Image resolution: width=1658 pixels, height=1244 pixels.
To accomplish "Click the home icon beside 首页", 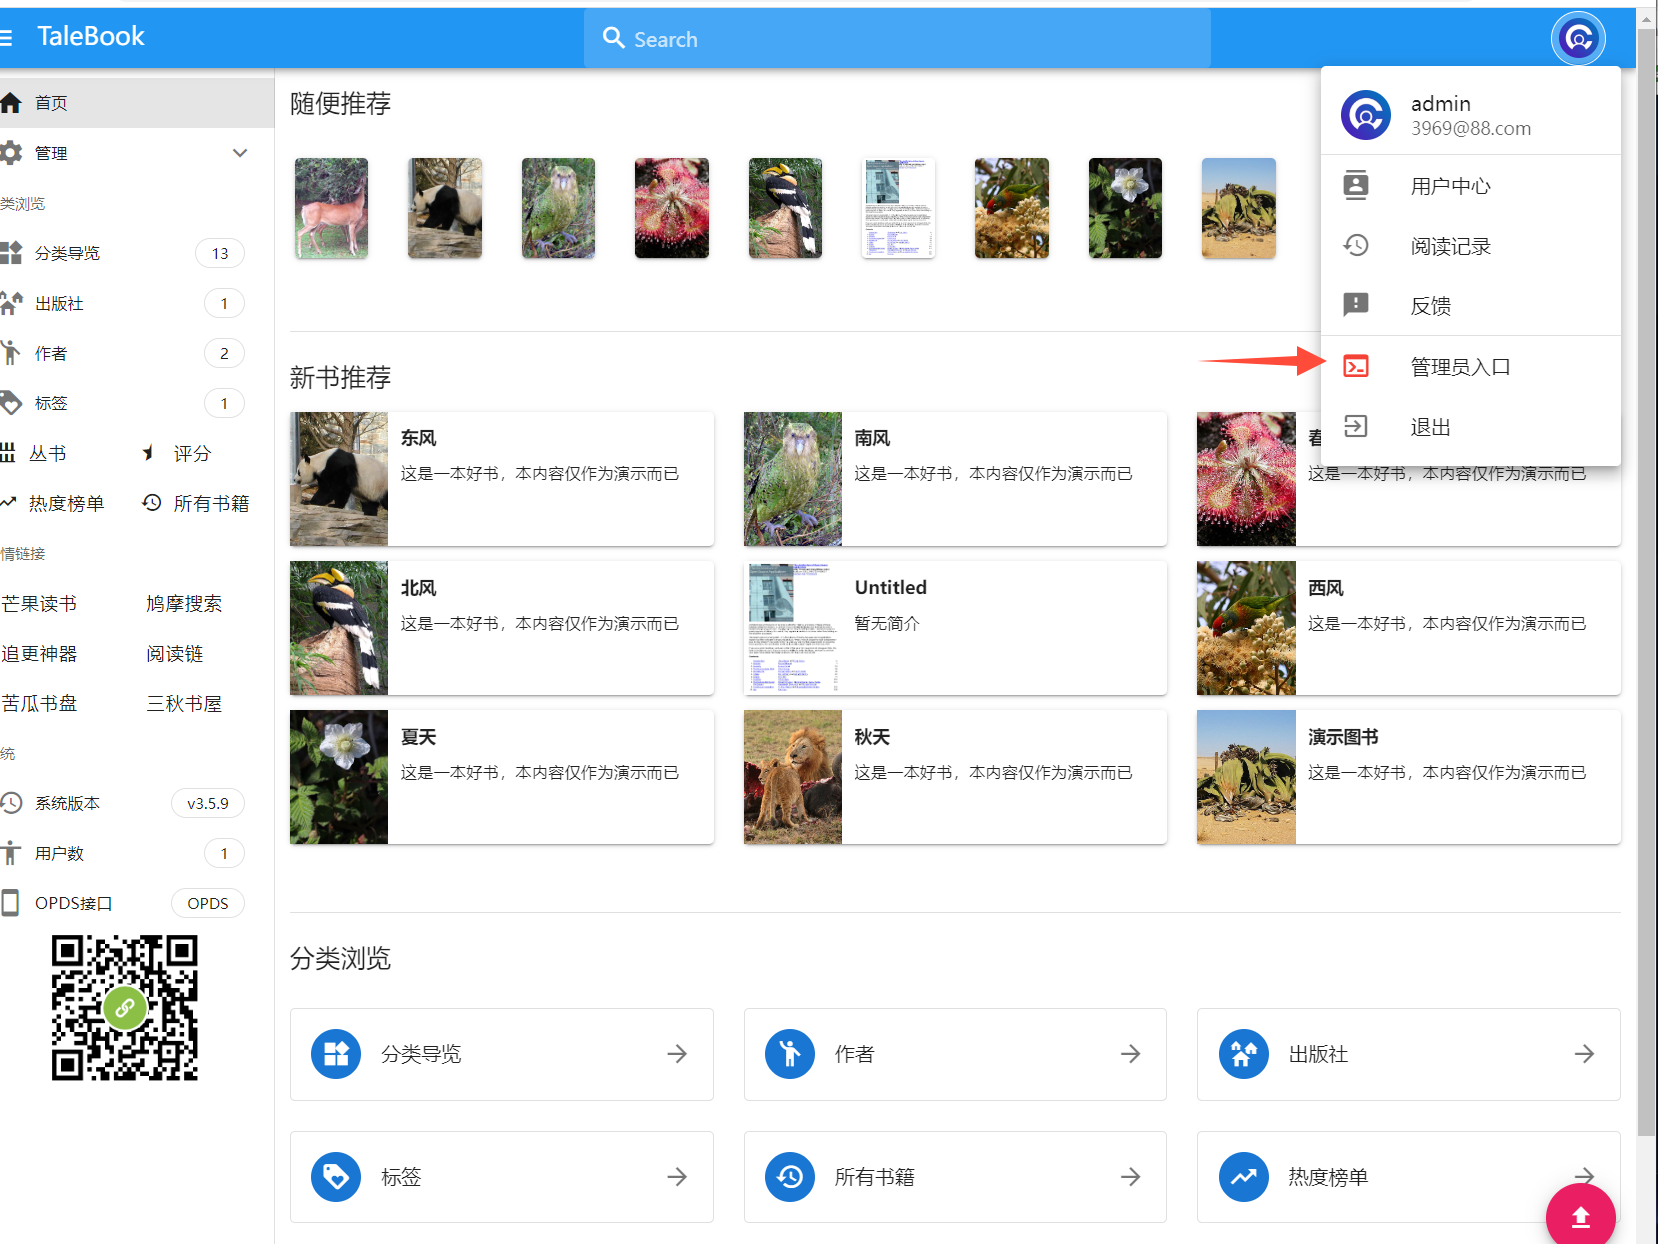I will coord(11,102).
